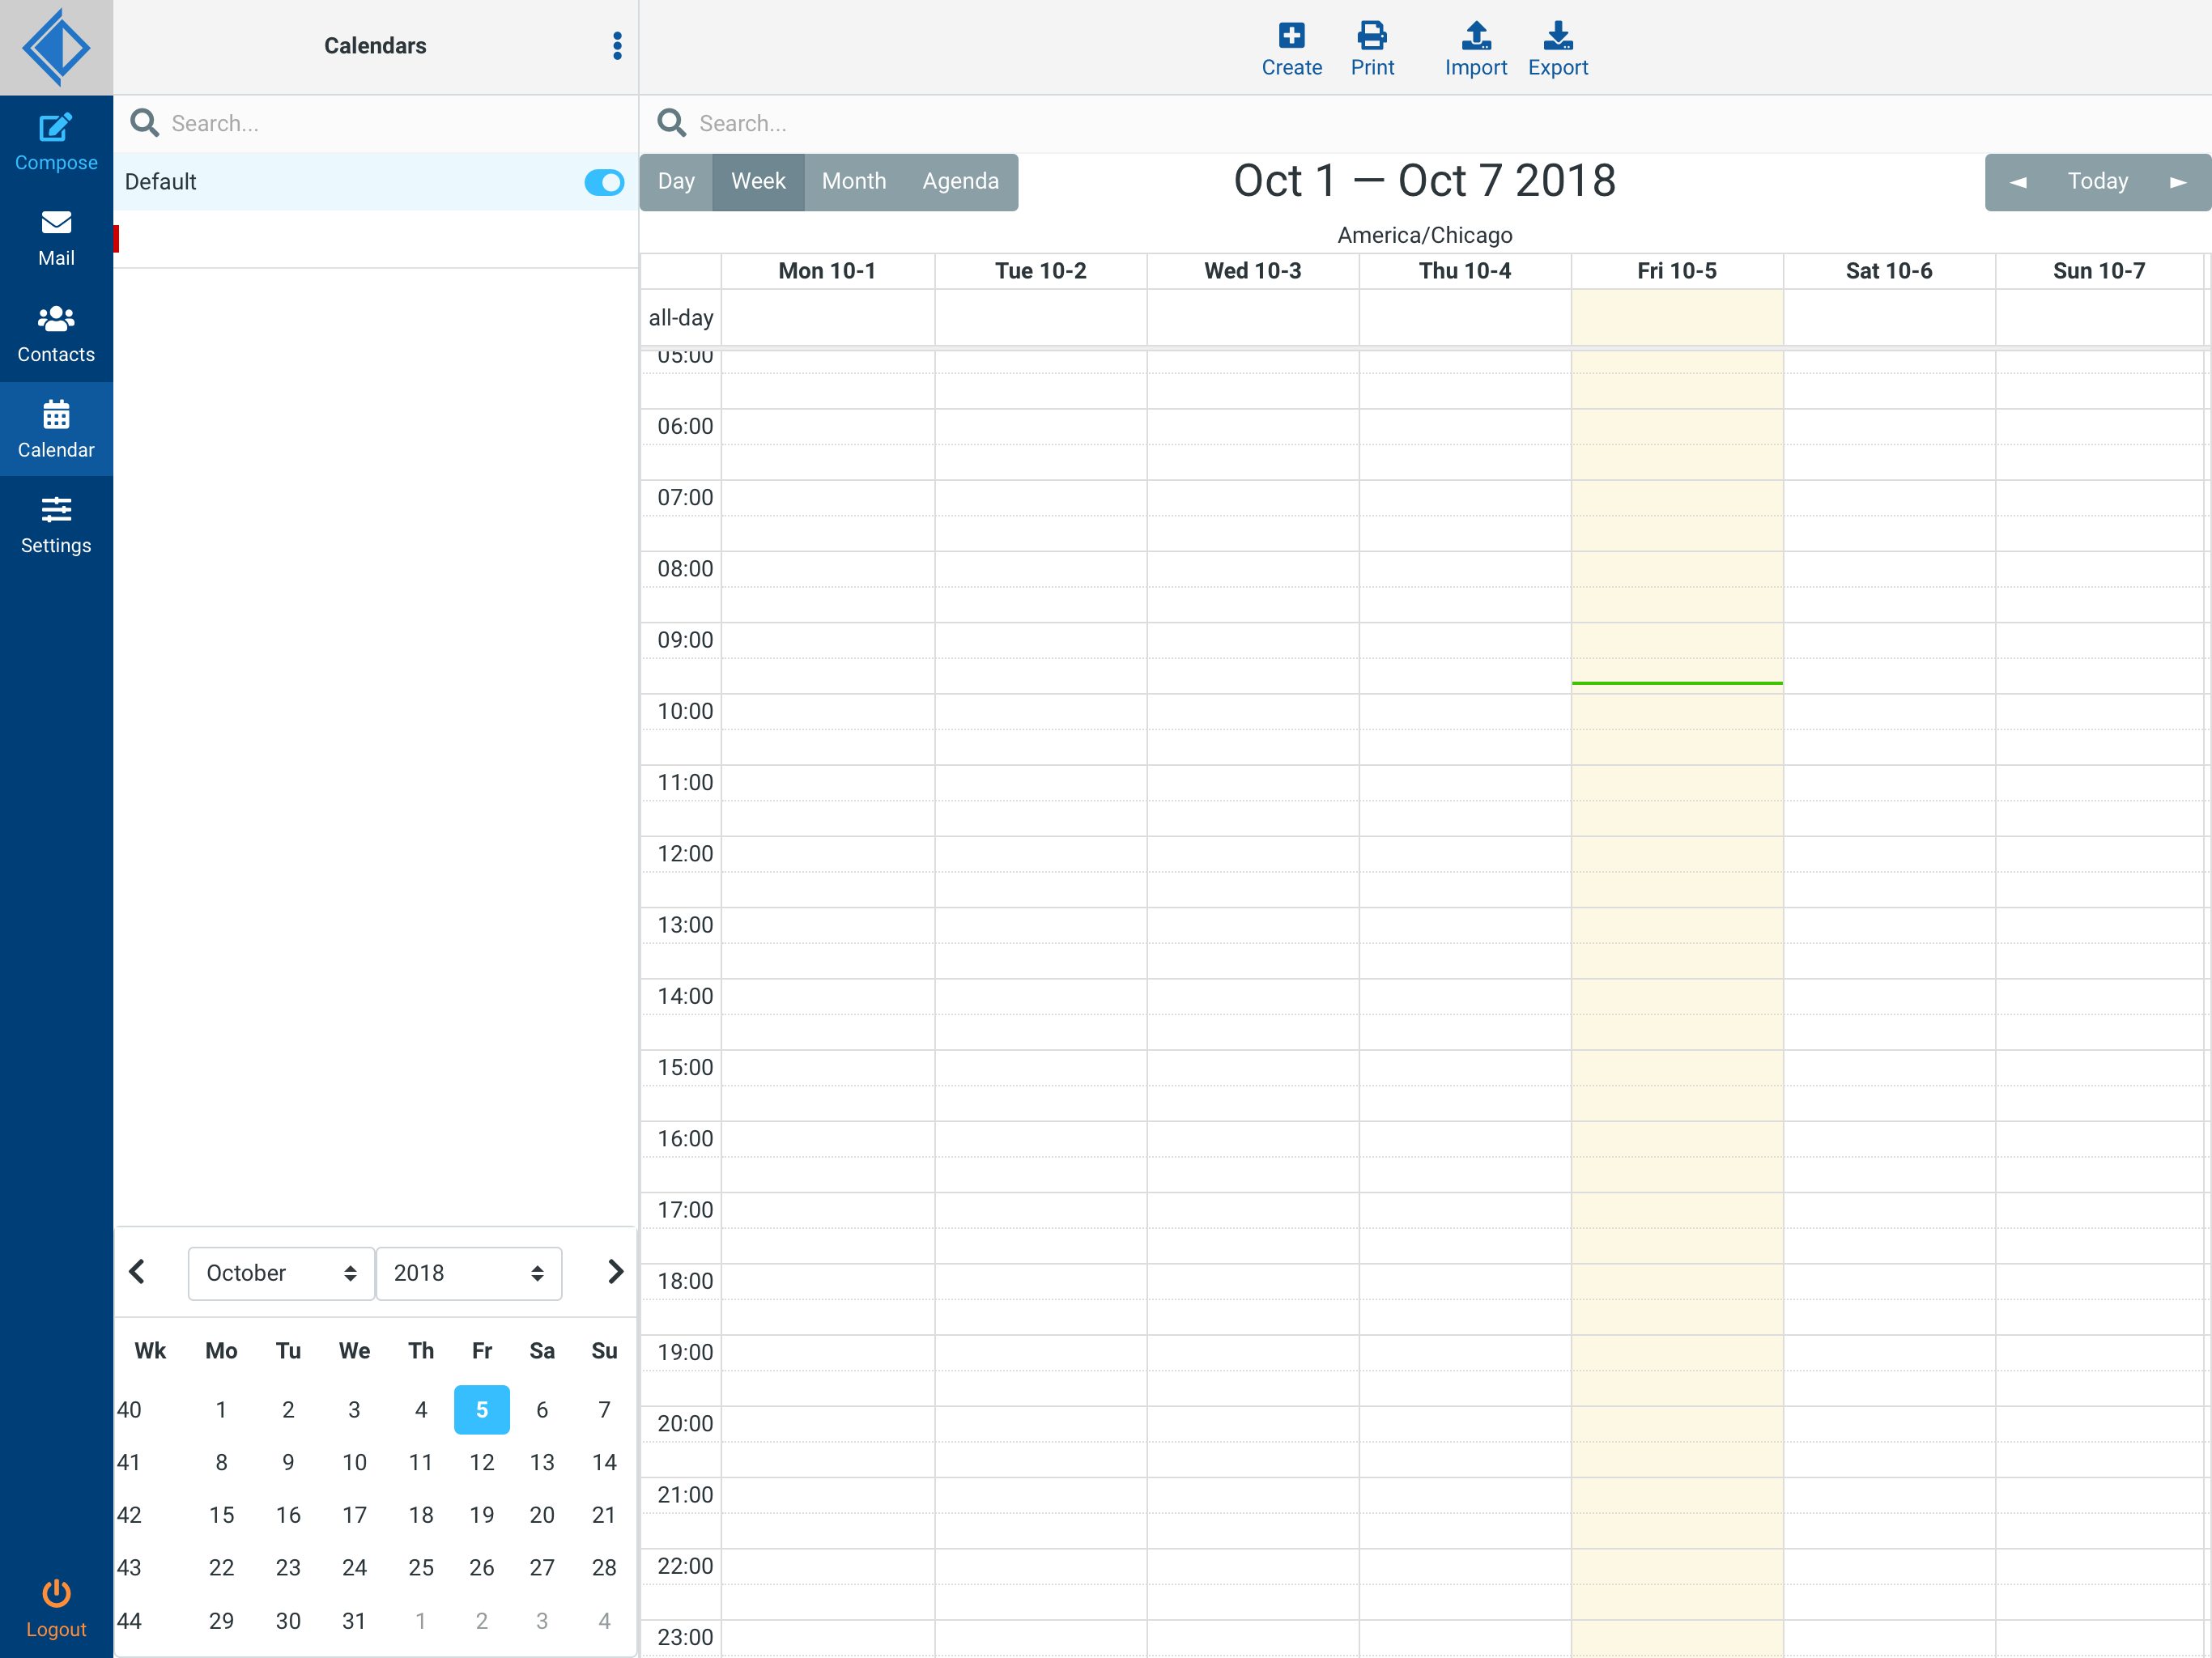Open Contacts from the sidebar
2212x1658 pixels.
pyautogui.click(x=56, y=334)
